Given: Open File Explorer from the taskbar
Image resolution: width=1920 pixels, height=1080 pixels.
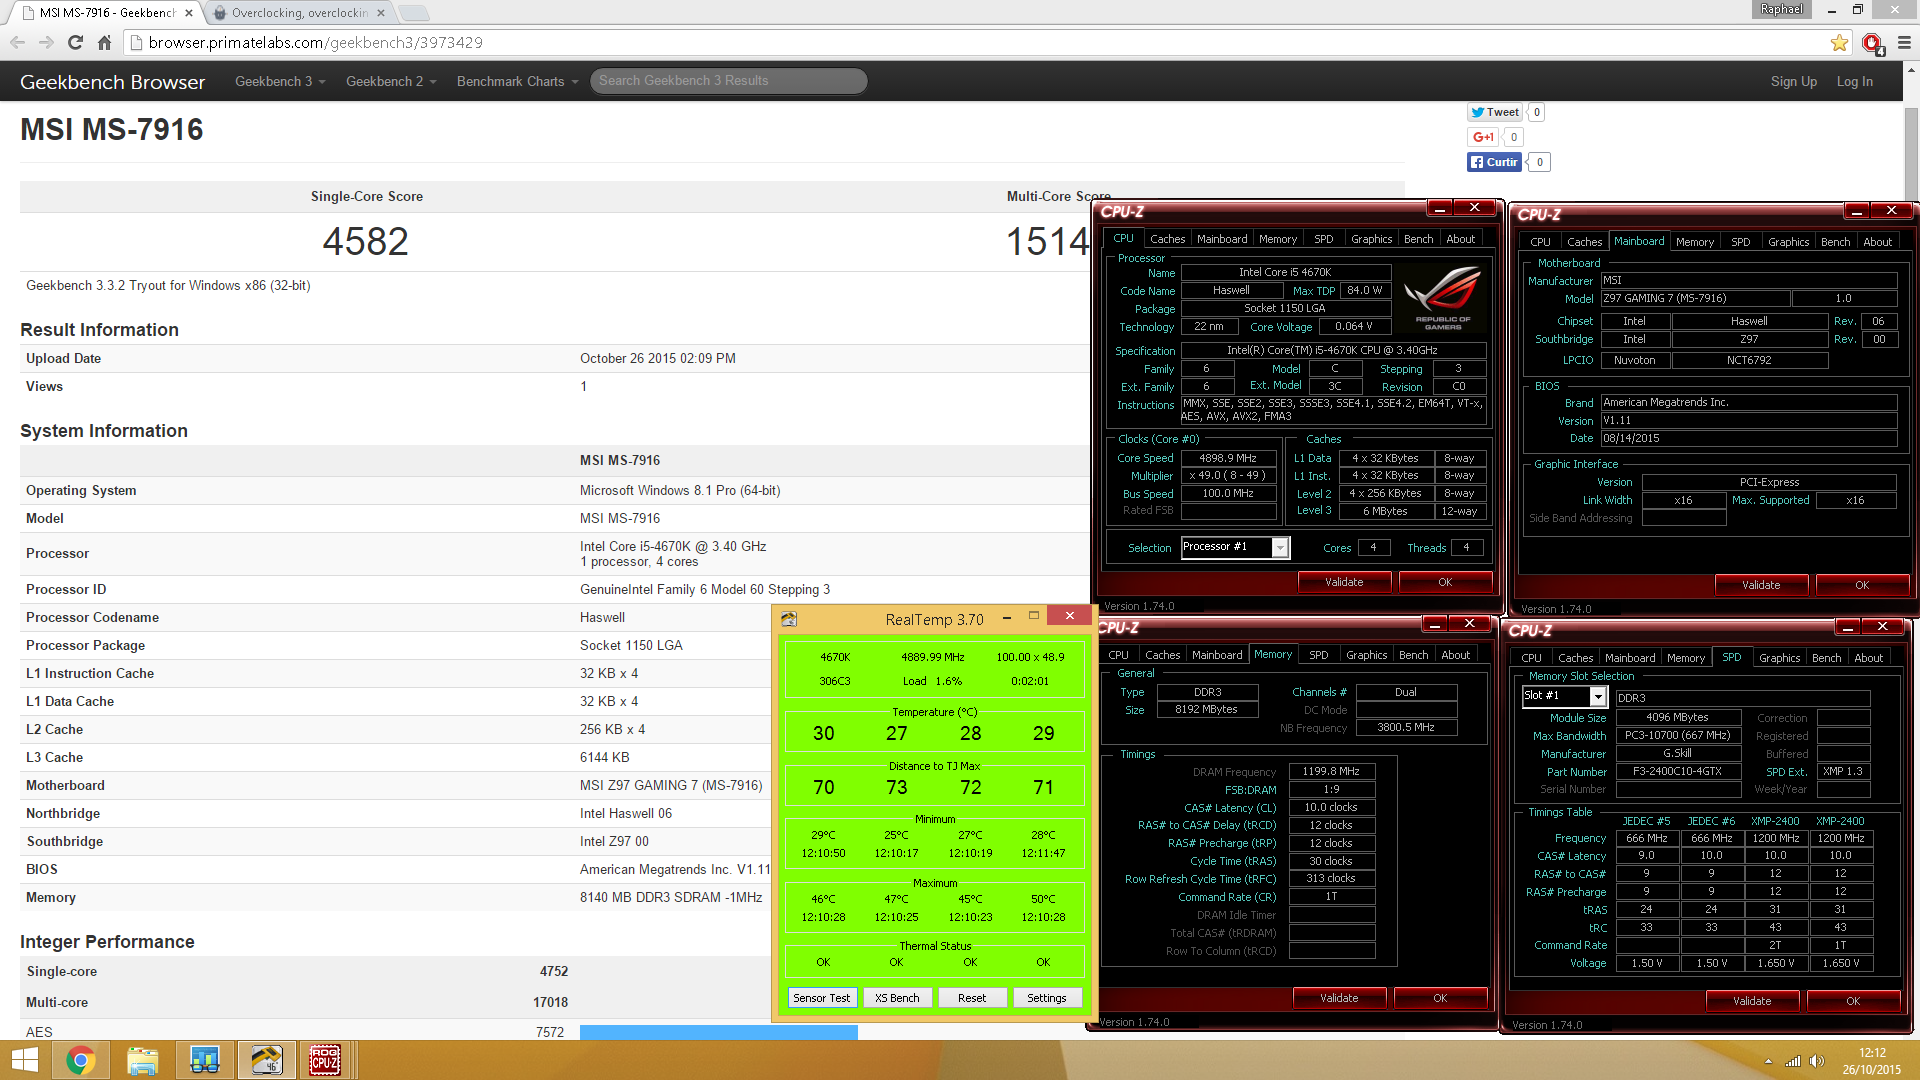Looking at the screenshot, I should (143, 1060).
